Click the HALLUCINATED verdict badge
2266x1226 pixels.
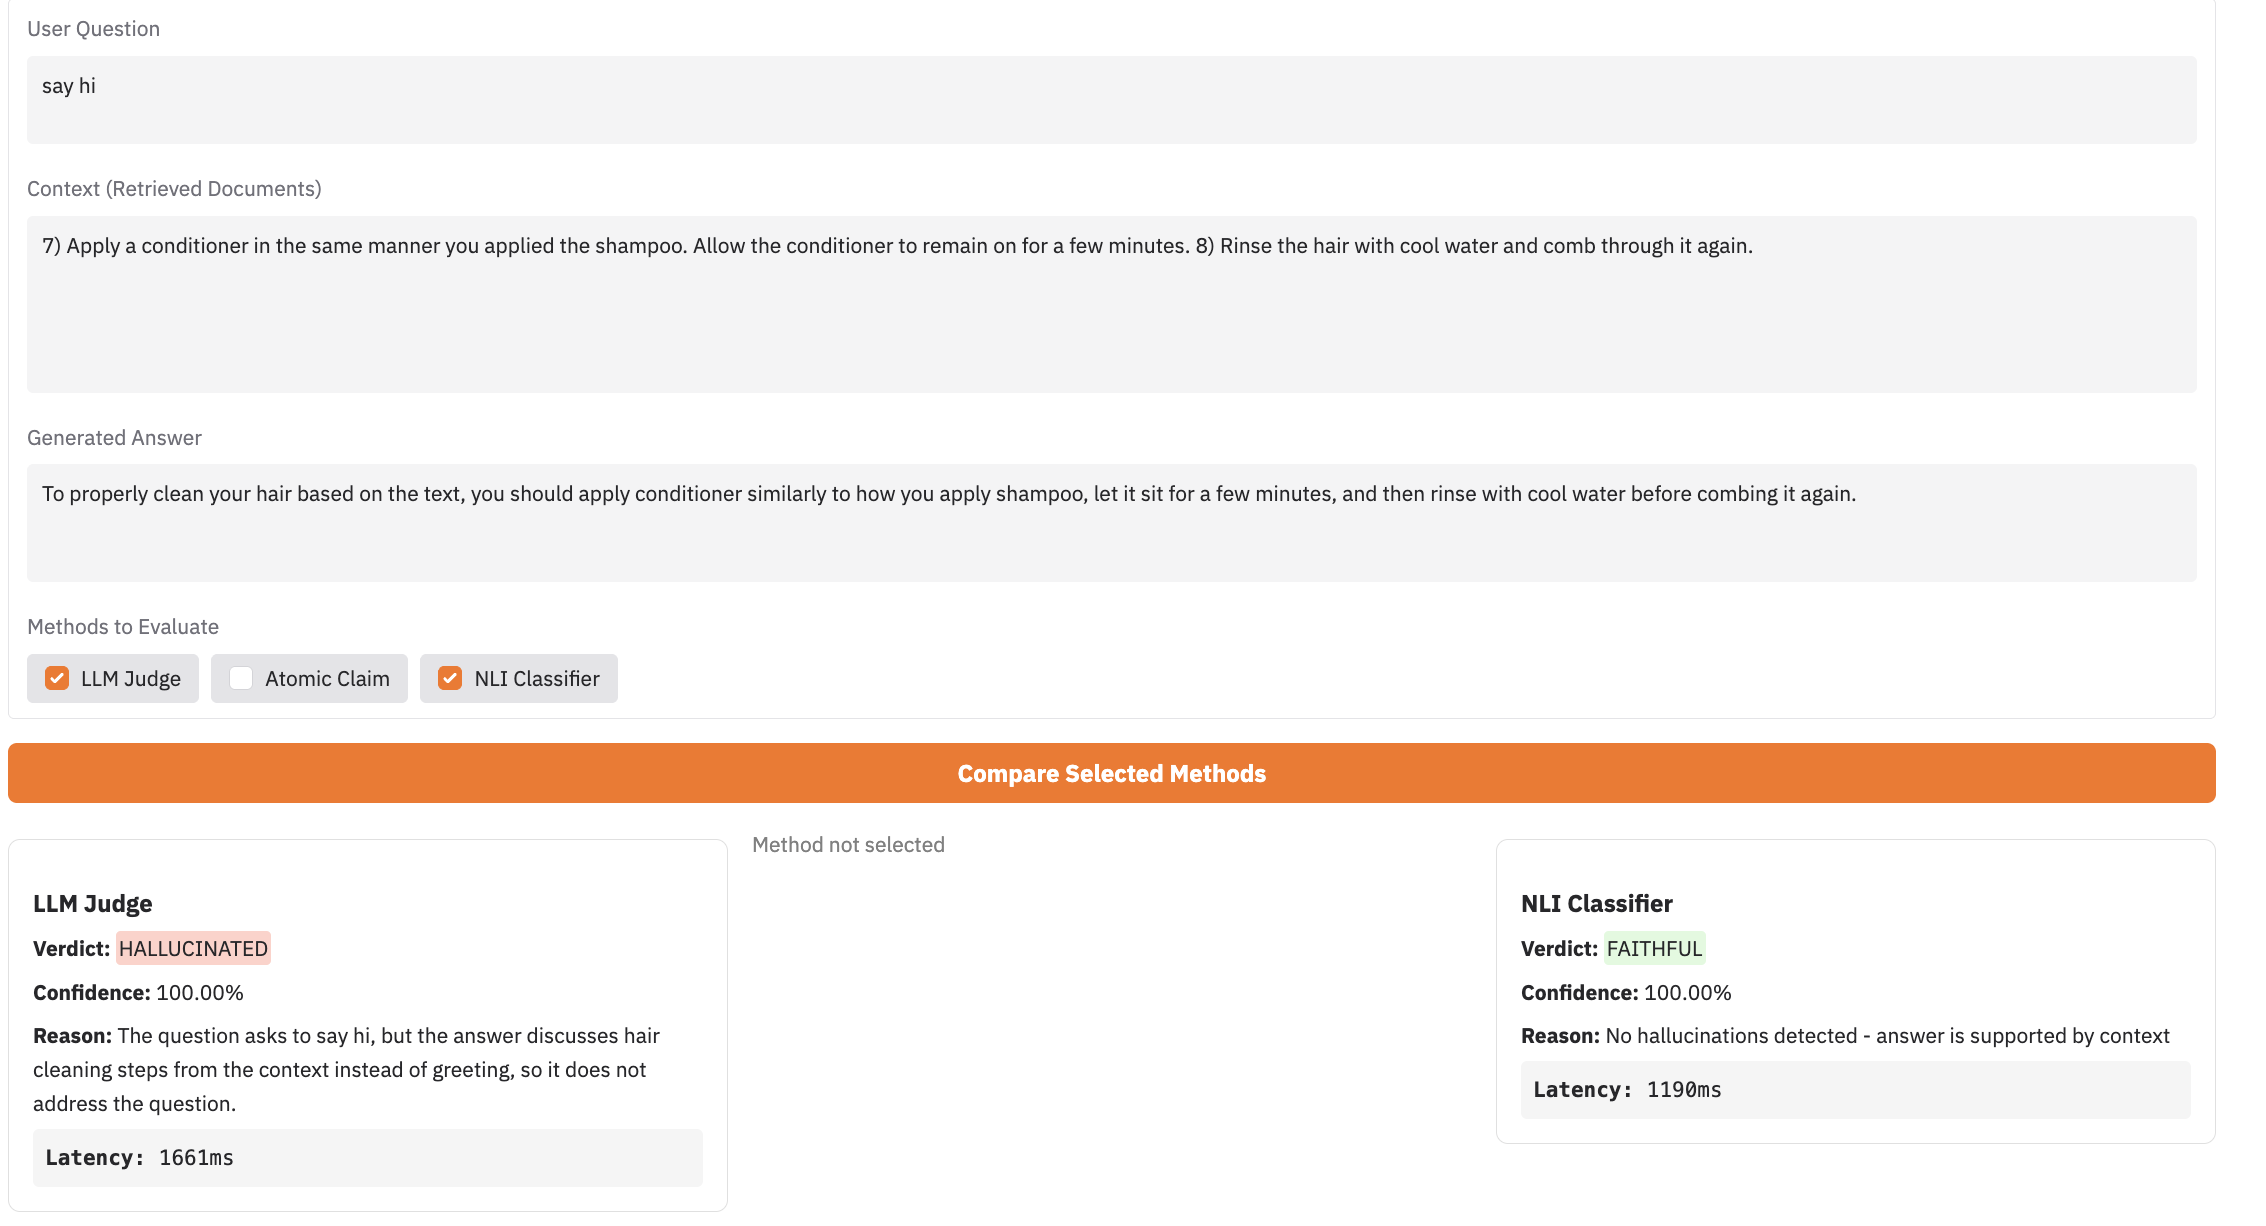193,948
